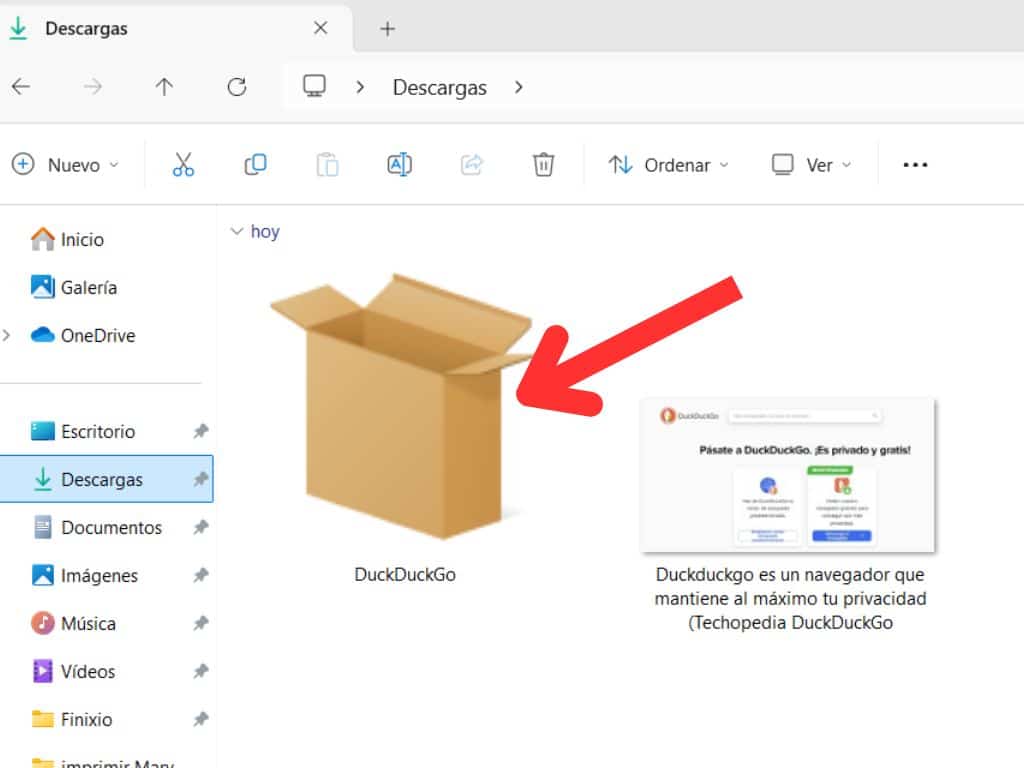Click the pin icon beside Descargas

click(200, 479)
